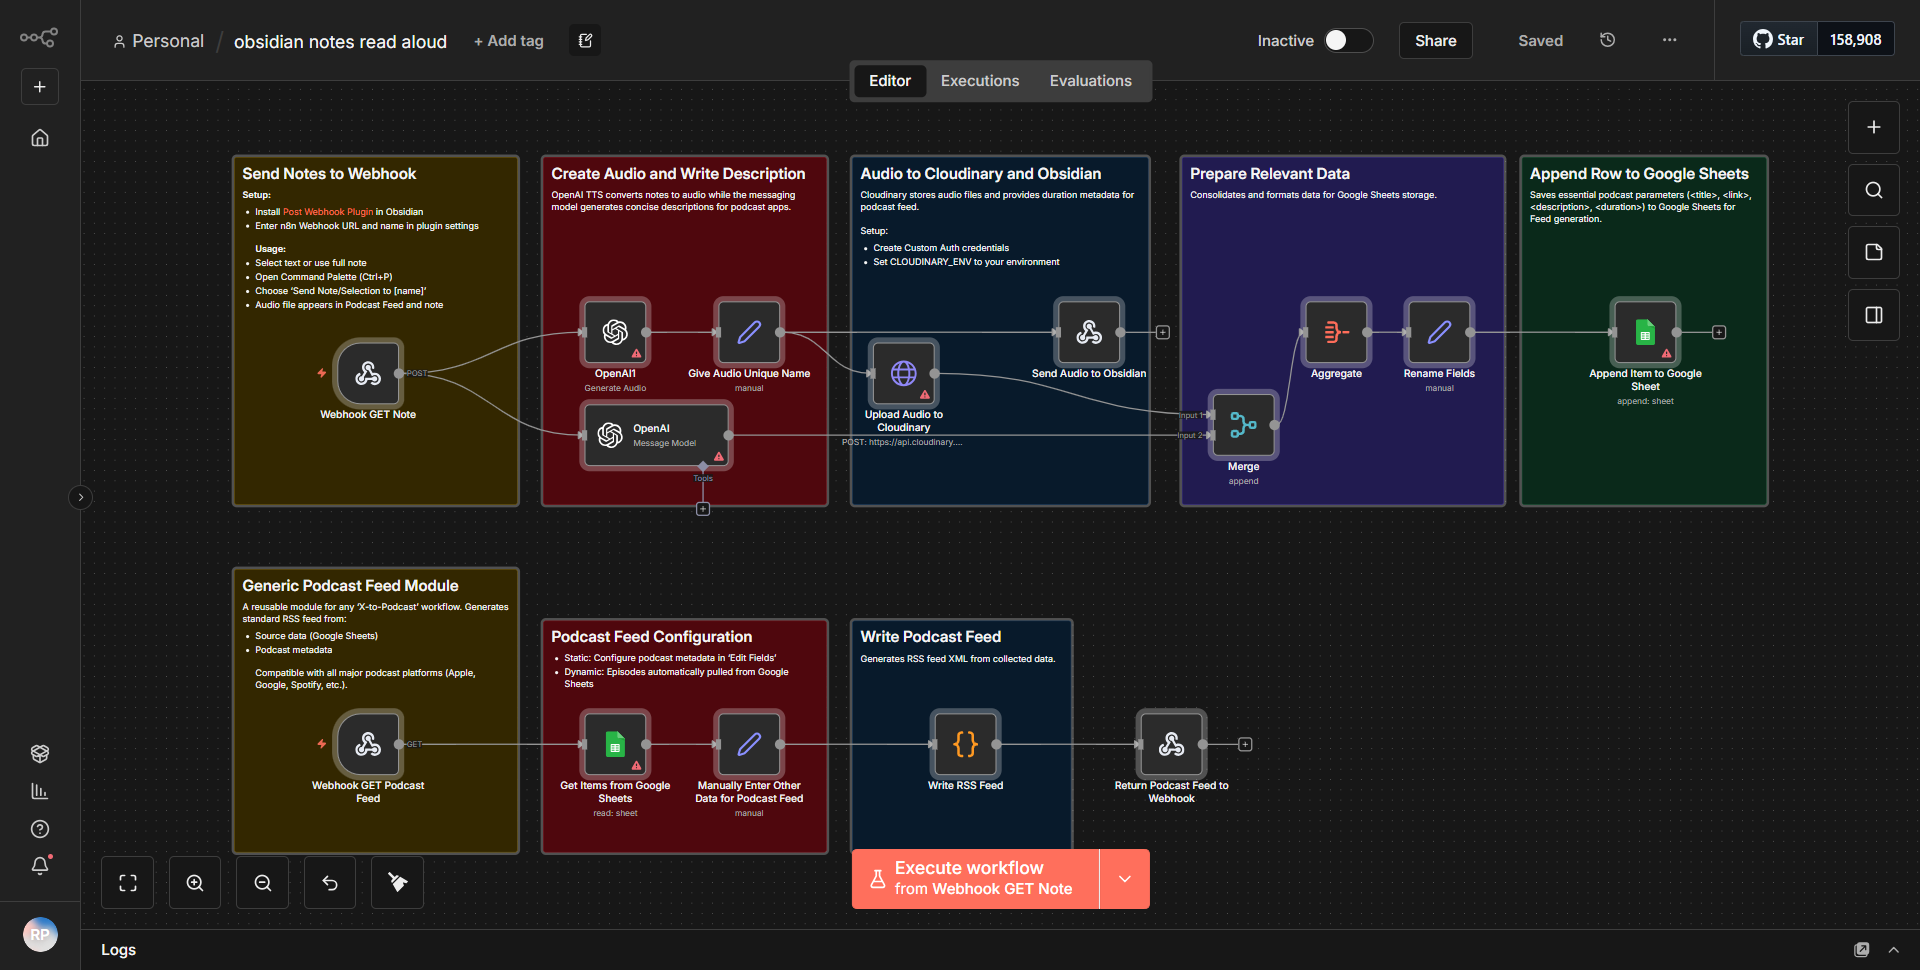The width and height of the screenshot is (1920, 970).
Task: Click the Personal project breadcrumb
Action: coord(158,41)
